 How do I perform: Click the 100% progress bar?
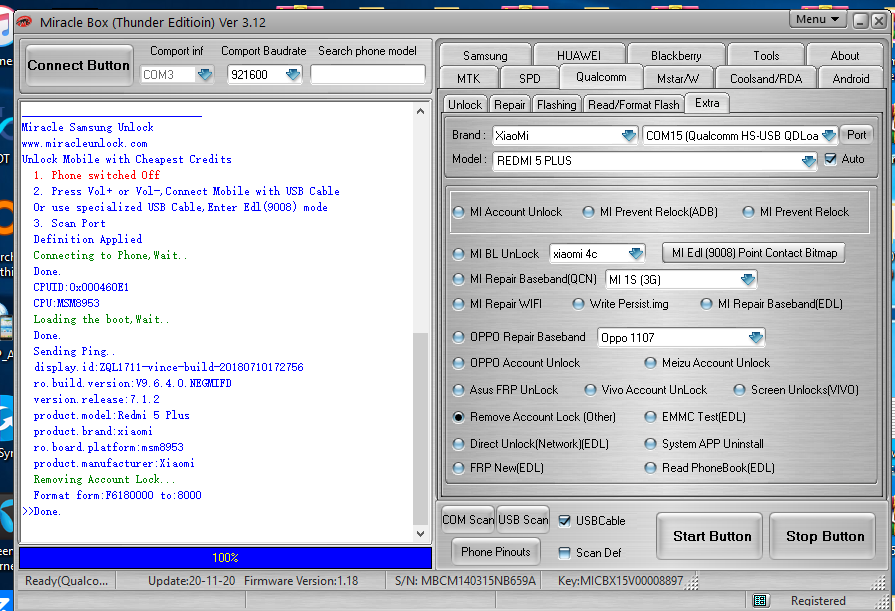(x=225, y=557)
